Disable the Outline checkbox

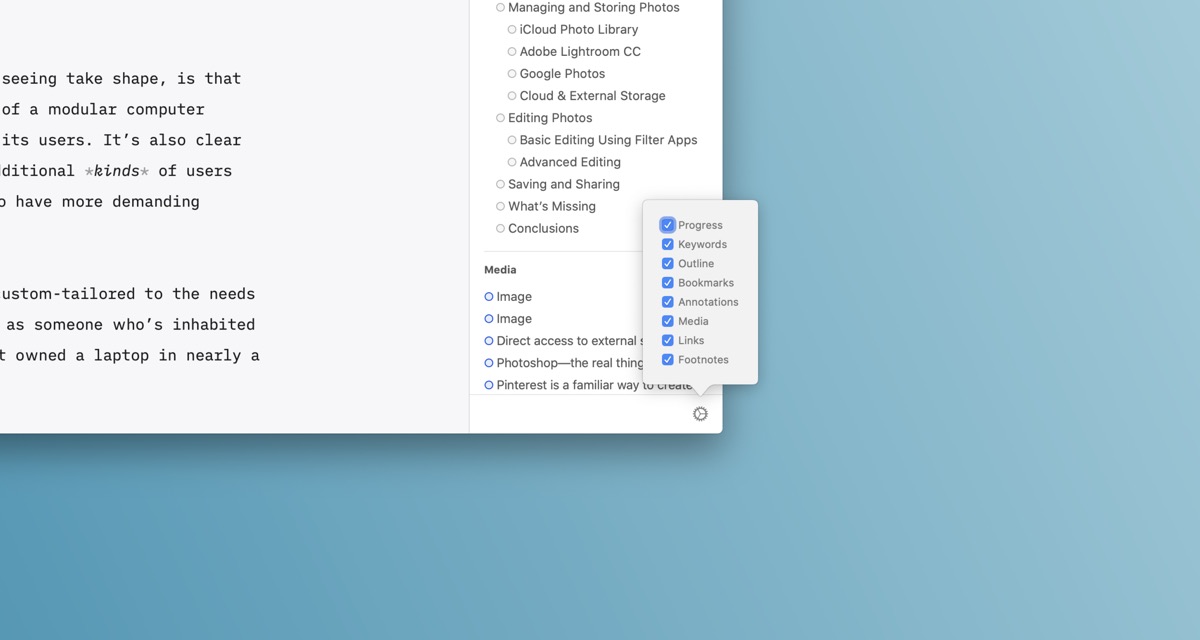click(x=667, y=264)
